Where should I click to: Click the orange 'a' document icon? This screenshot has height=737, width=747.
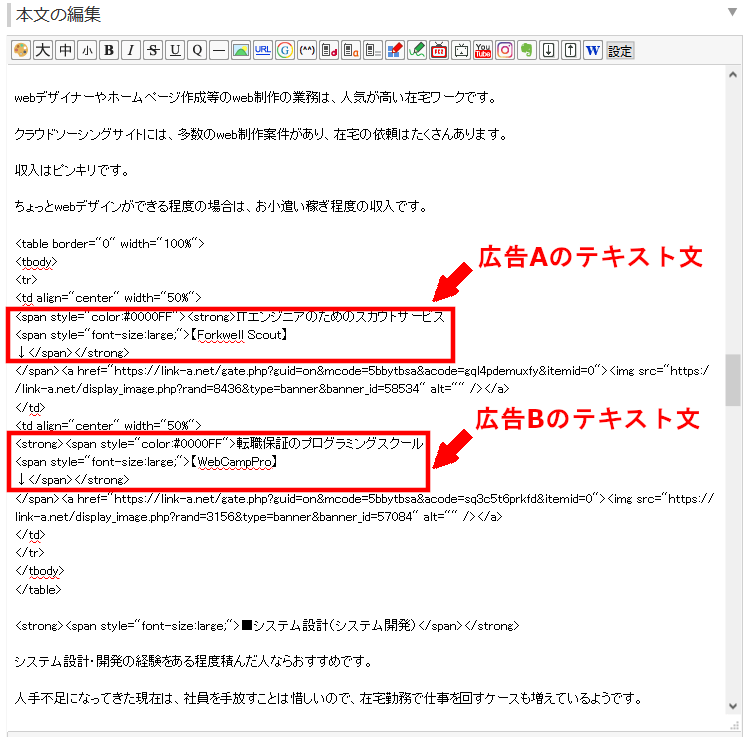351,50
